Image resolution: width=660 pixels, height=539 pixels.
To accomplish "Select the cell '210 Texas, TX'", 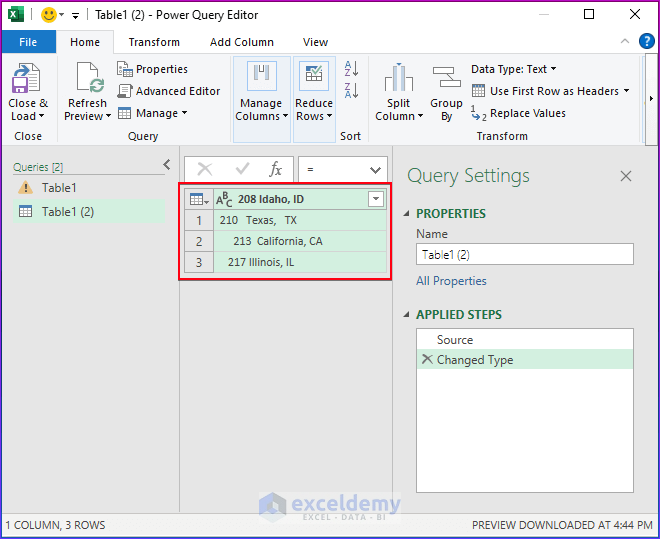I will [x=300, y=220].
